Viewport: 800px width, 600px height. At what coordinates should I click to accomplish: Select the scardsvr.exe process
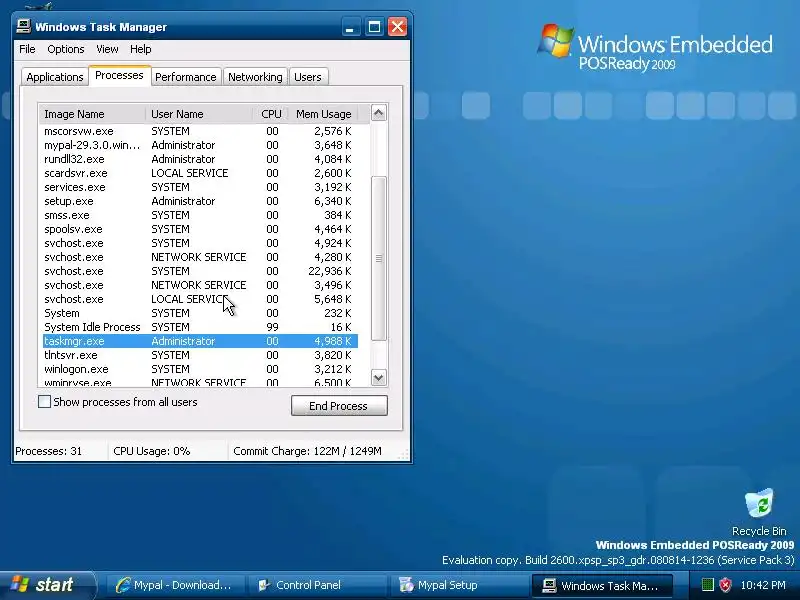pyautogui.click(x=200, y=173)
